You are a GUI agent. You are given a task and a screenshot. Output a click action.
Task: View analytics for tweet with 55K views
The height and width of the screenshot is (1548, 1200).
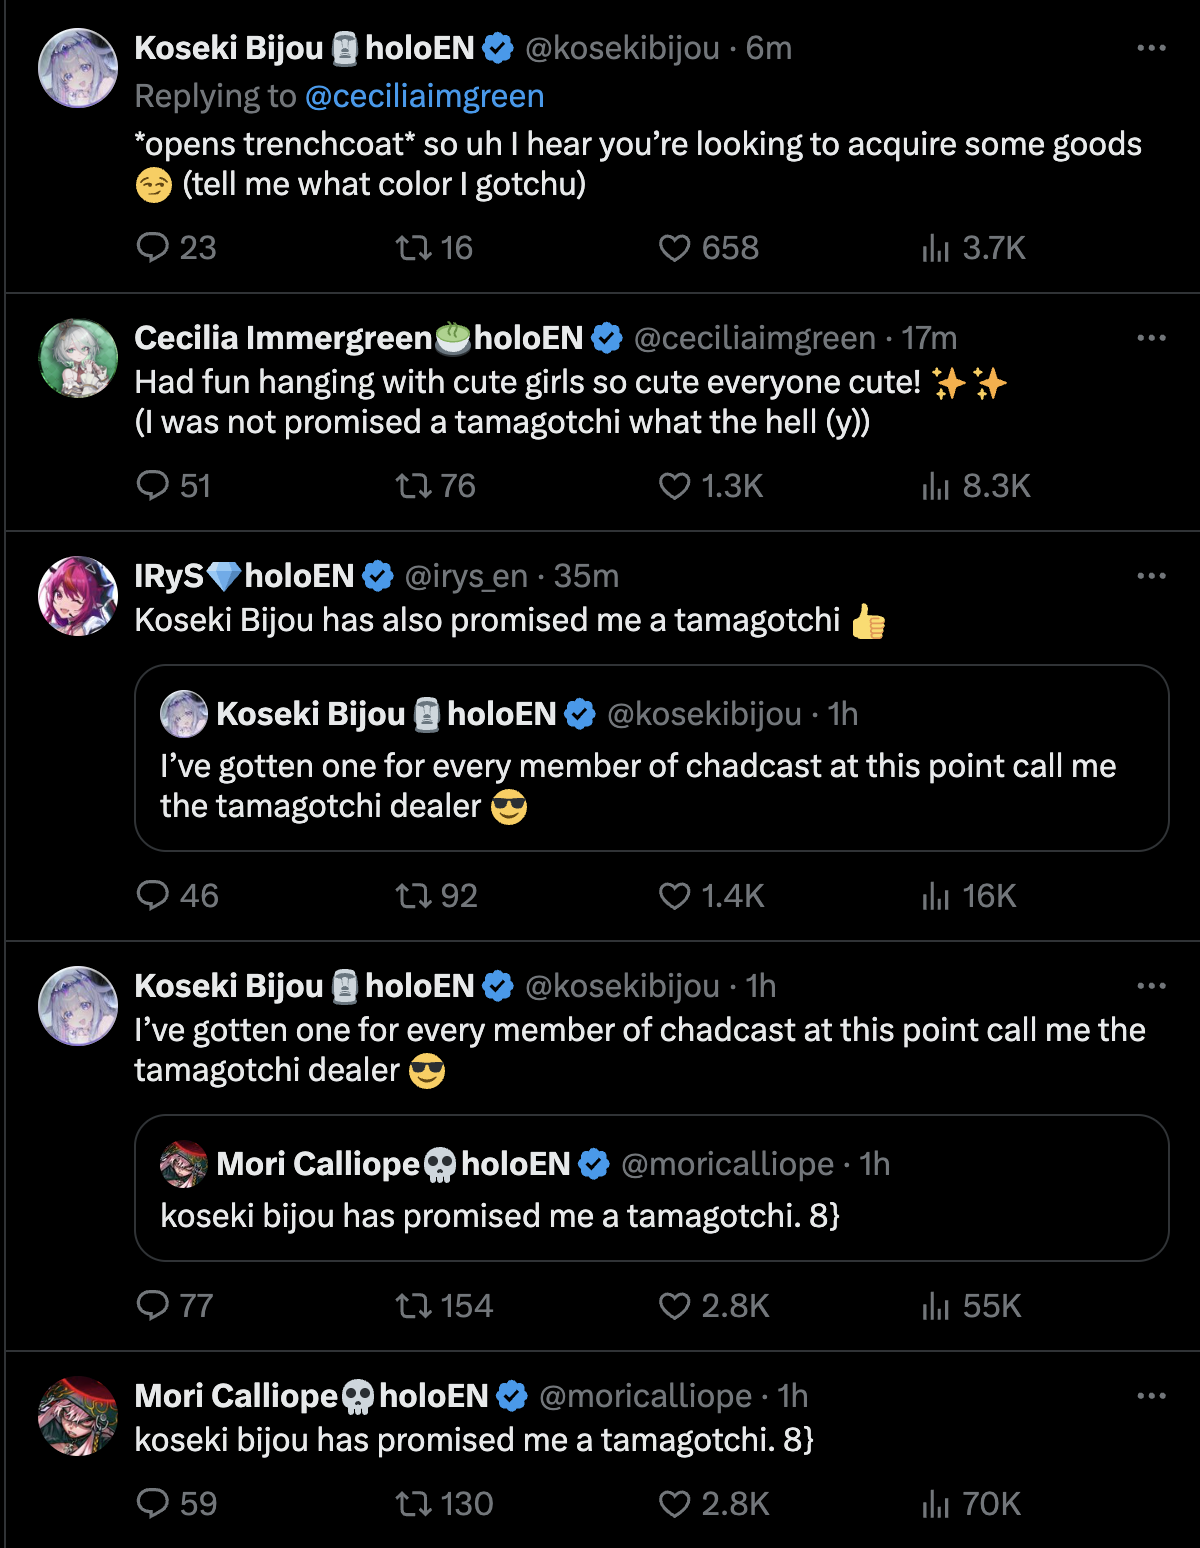click(x=970, y=1306)
